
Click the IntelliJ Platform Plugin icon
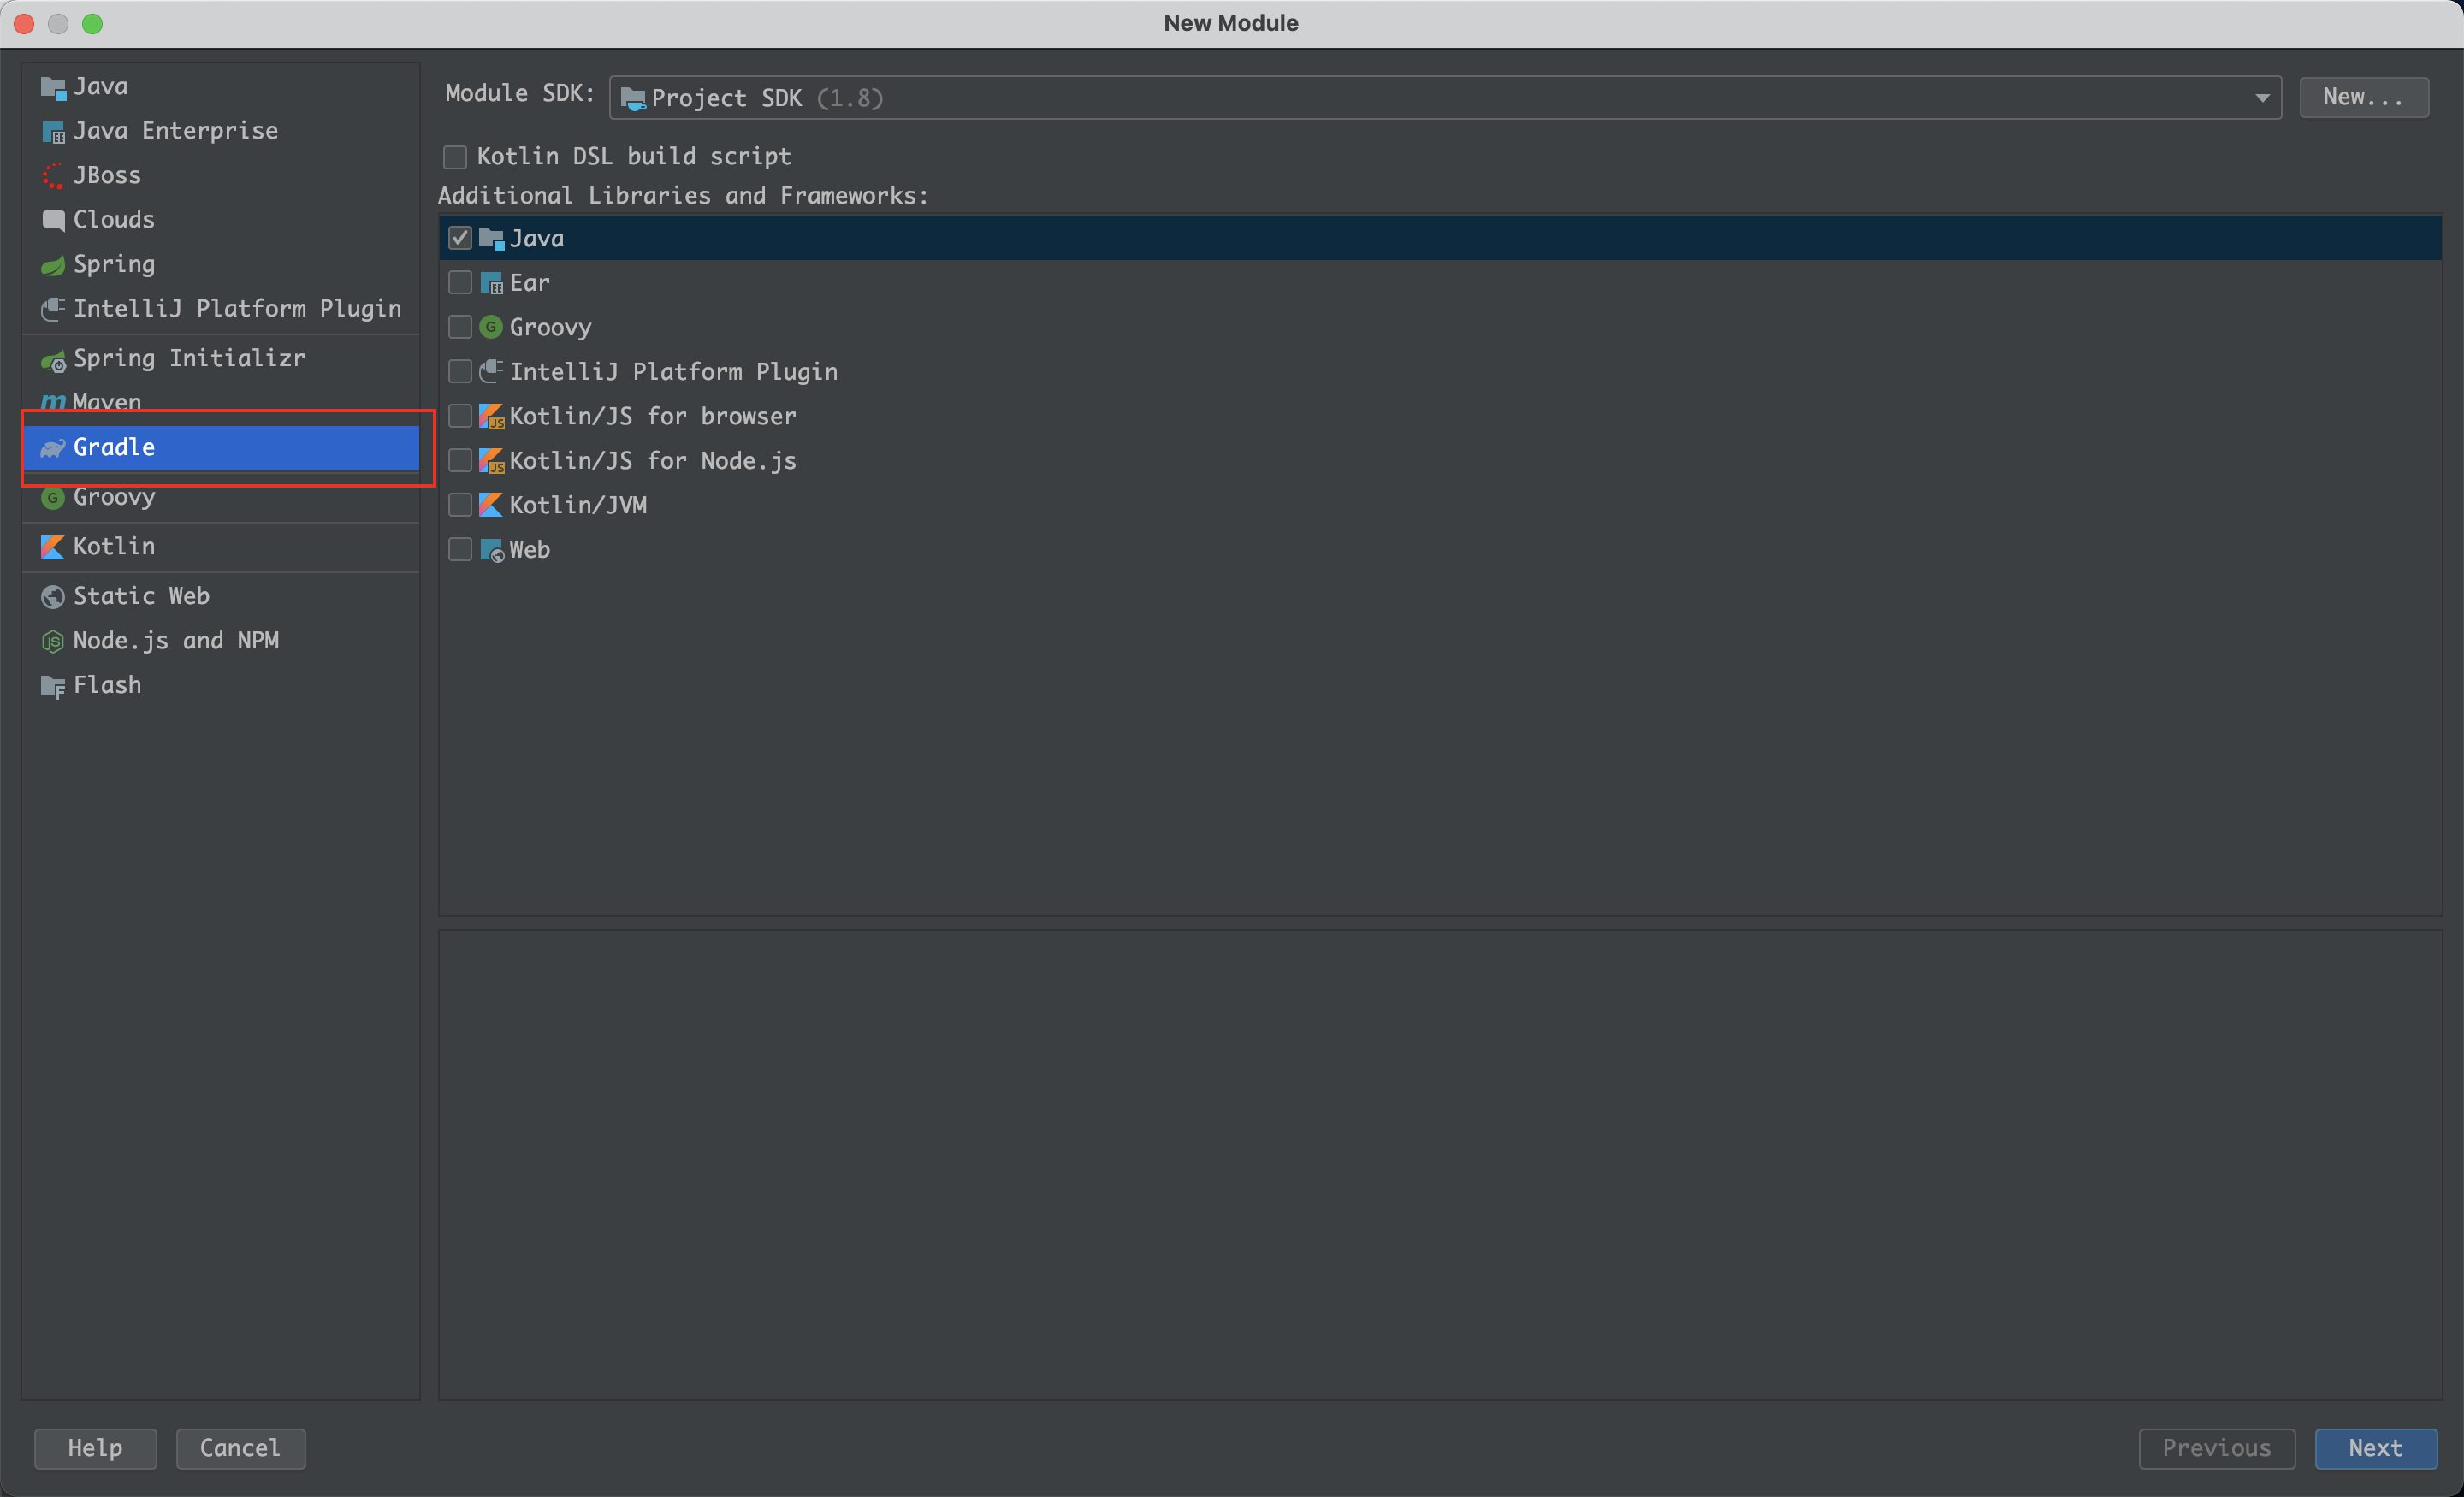[x=52, y=308]
